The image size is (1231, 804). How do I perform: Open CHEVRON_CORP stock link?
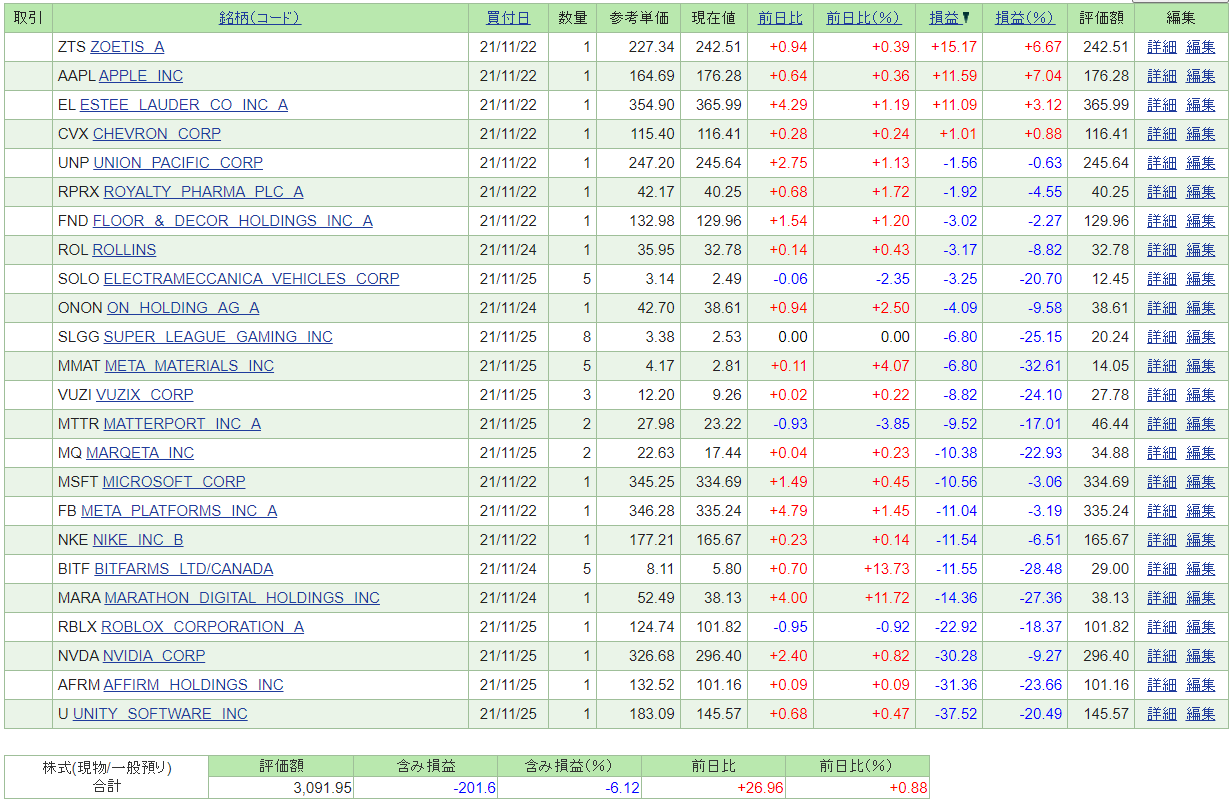tap(157, 134)
